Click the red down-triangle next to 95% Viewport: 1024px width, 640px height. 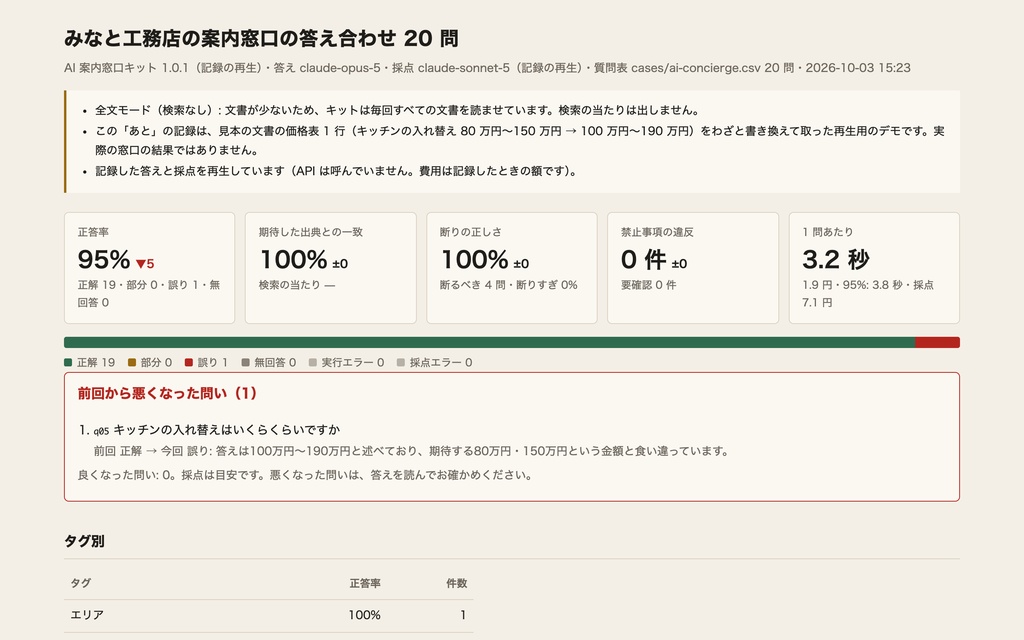pos(140,264)
